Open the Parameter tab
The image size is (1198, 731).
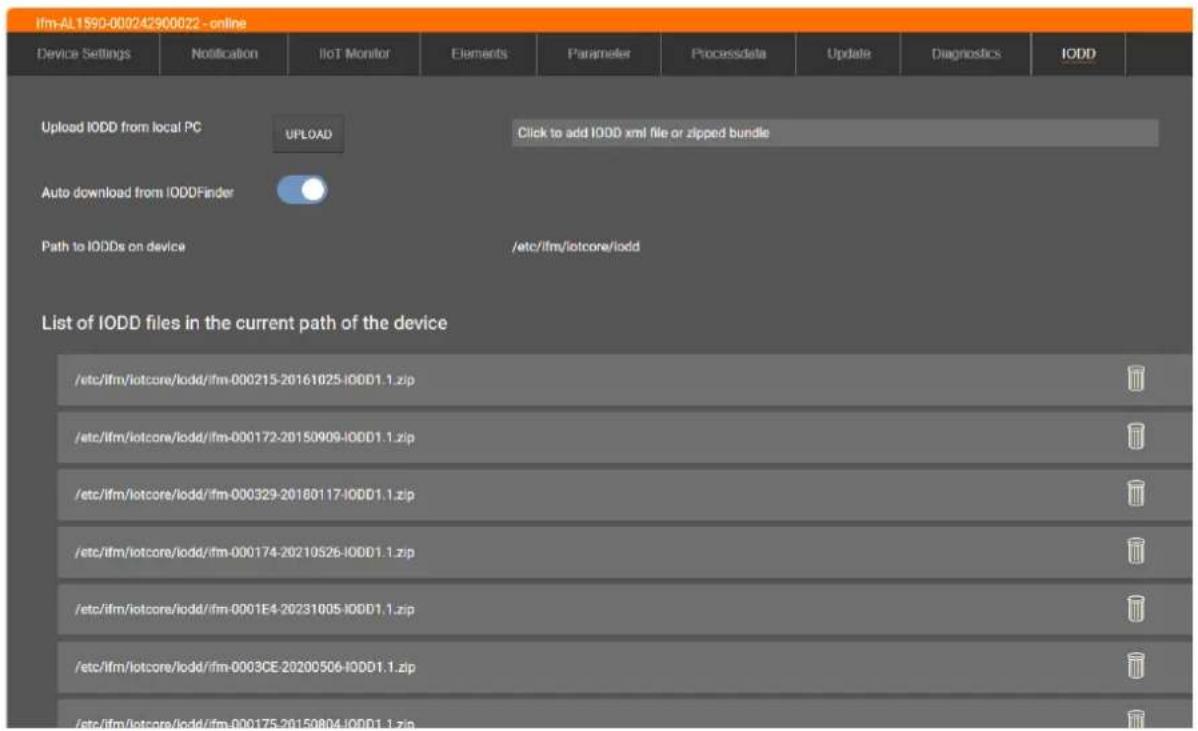(x=598, y=53)
